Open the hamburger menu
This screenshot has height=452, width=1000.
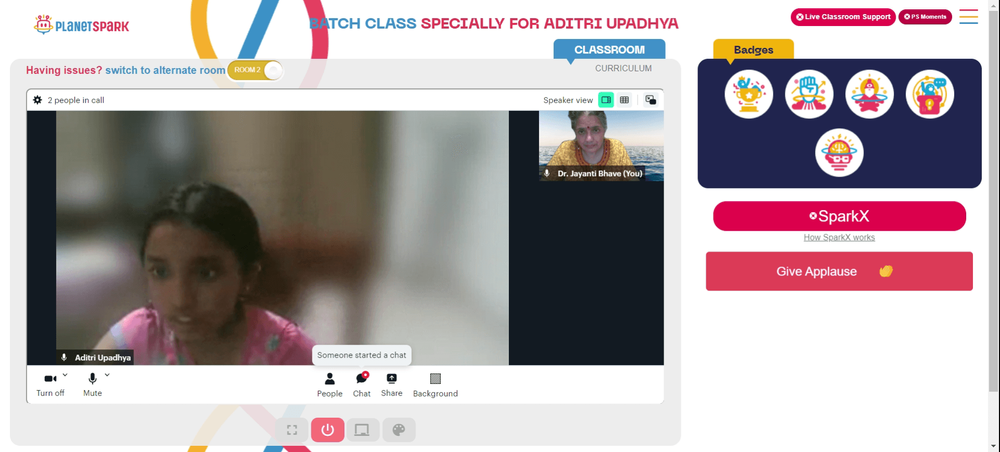[x=968, y=17]
